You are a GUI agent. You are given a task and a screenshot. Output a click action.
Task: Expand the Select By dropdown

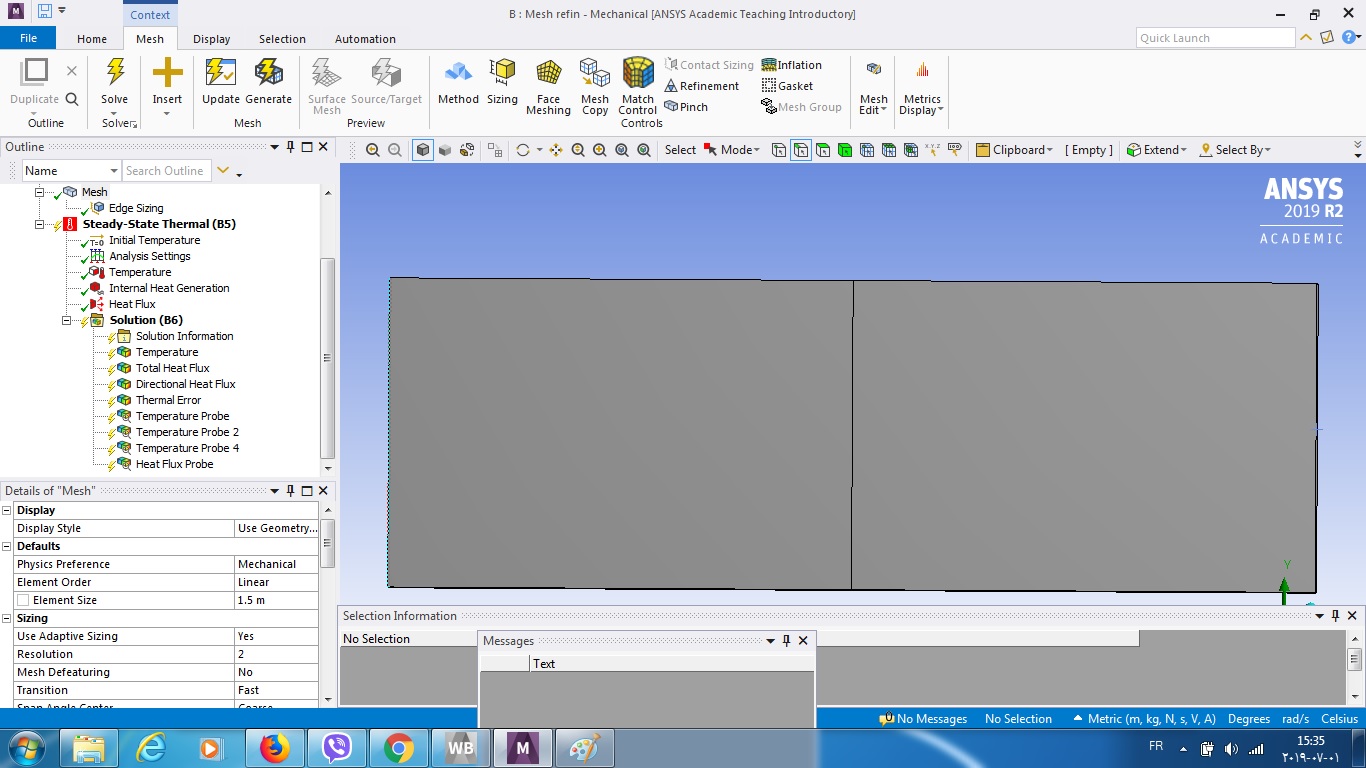1236,150
